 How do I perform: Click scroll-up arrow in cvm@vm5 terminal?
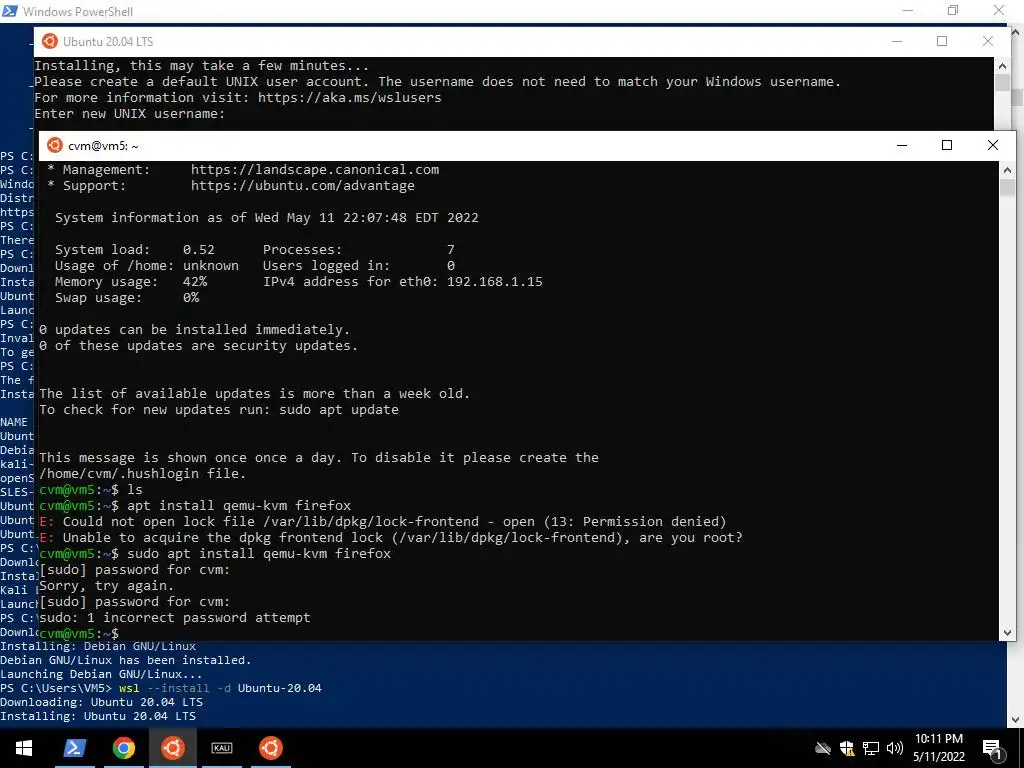pyautogui.click(x=1007, y=170)
